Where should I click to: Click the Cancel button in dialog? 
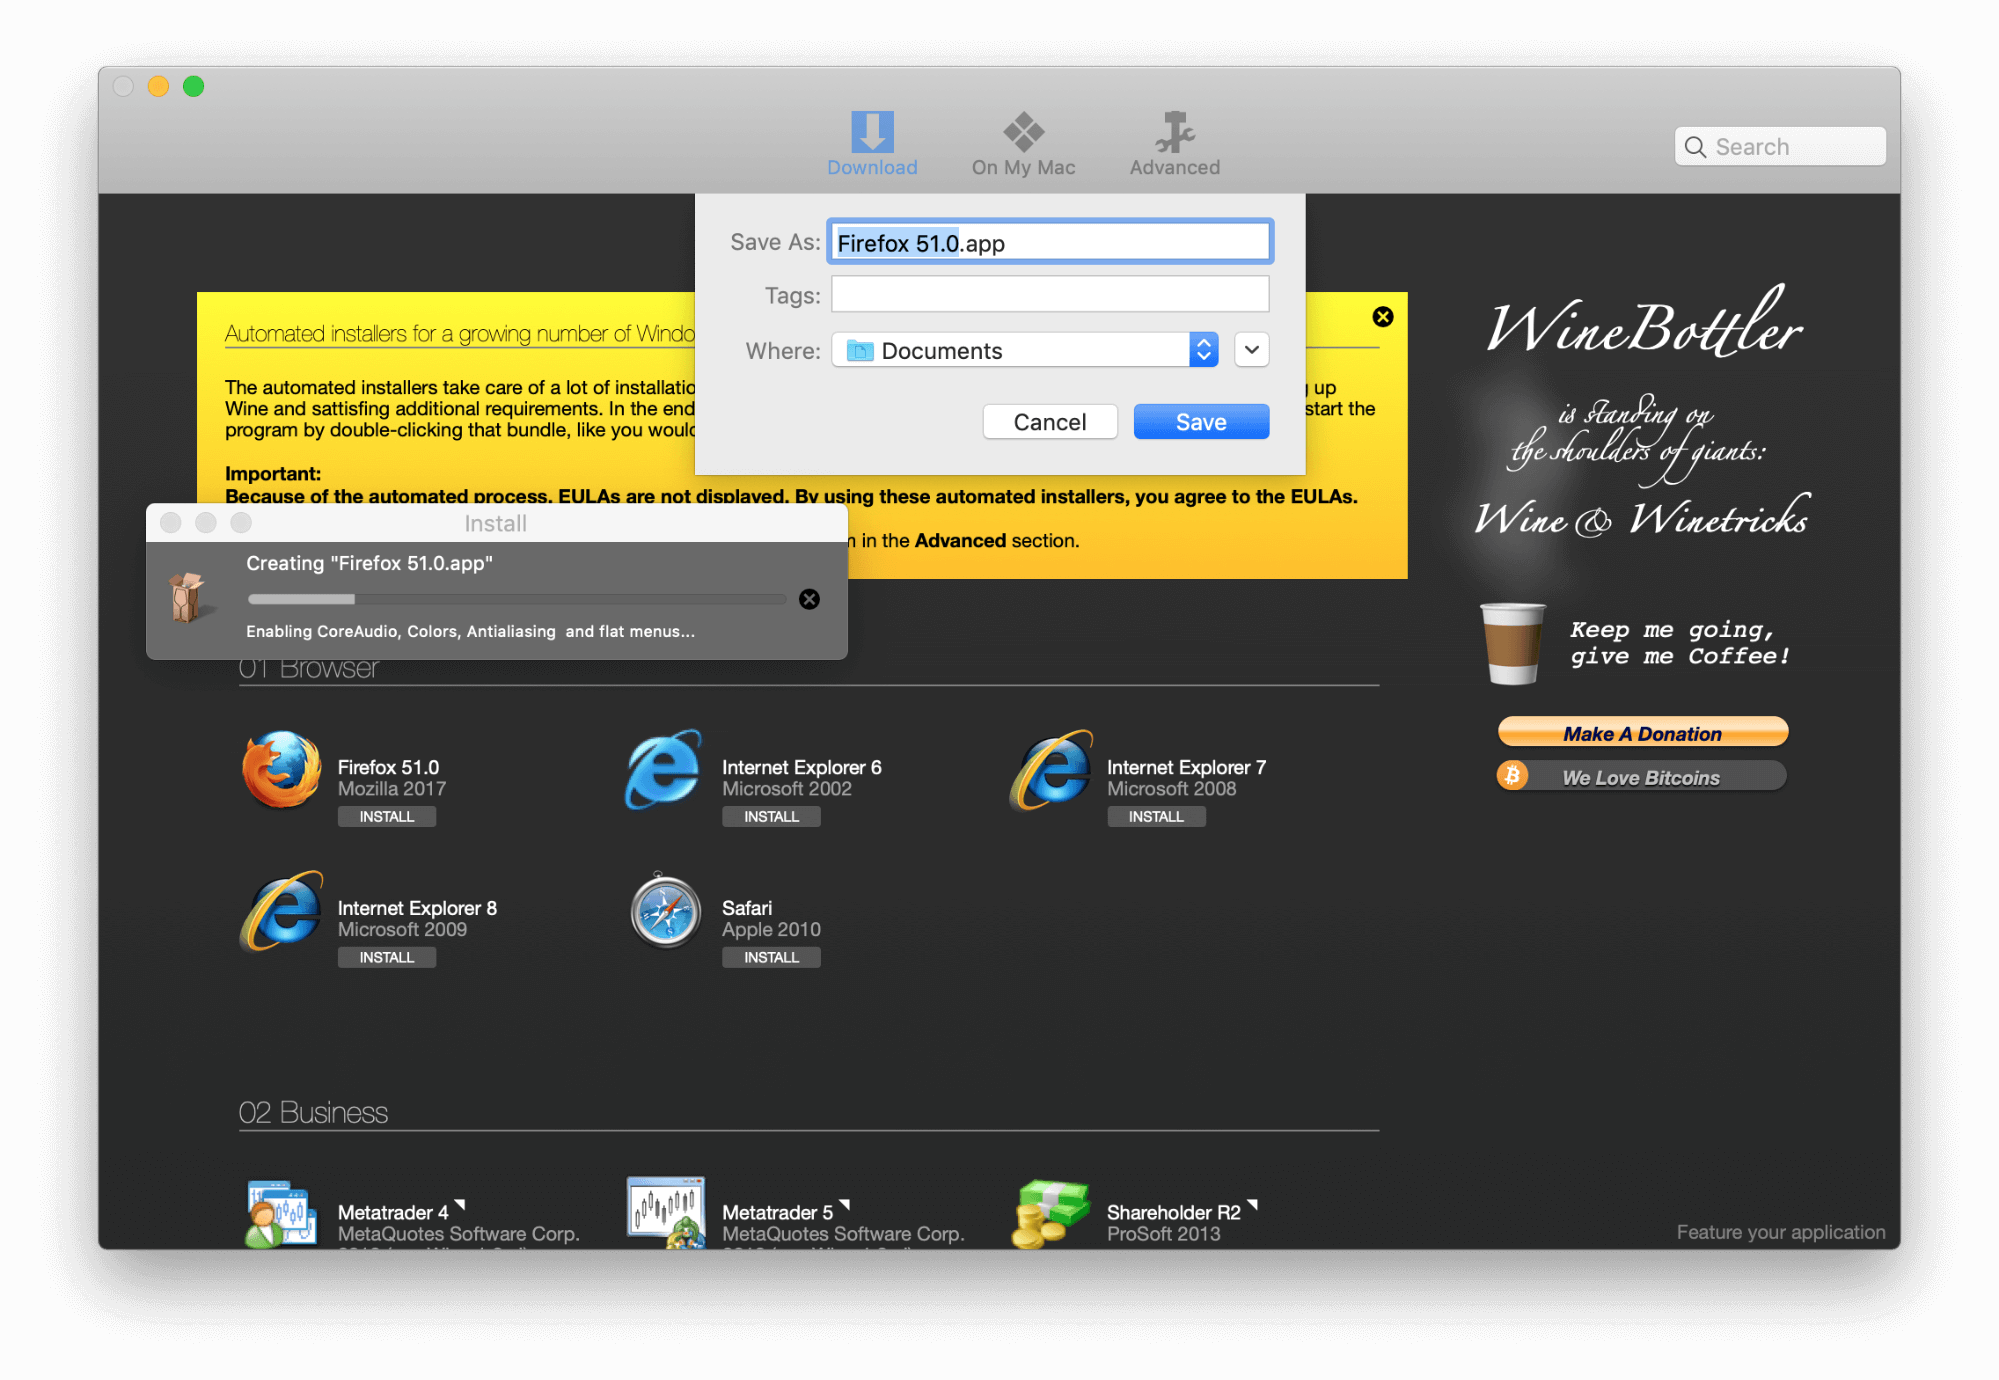tap(1050, 423)
